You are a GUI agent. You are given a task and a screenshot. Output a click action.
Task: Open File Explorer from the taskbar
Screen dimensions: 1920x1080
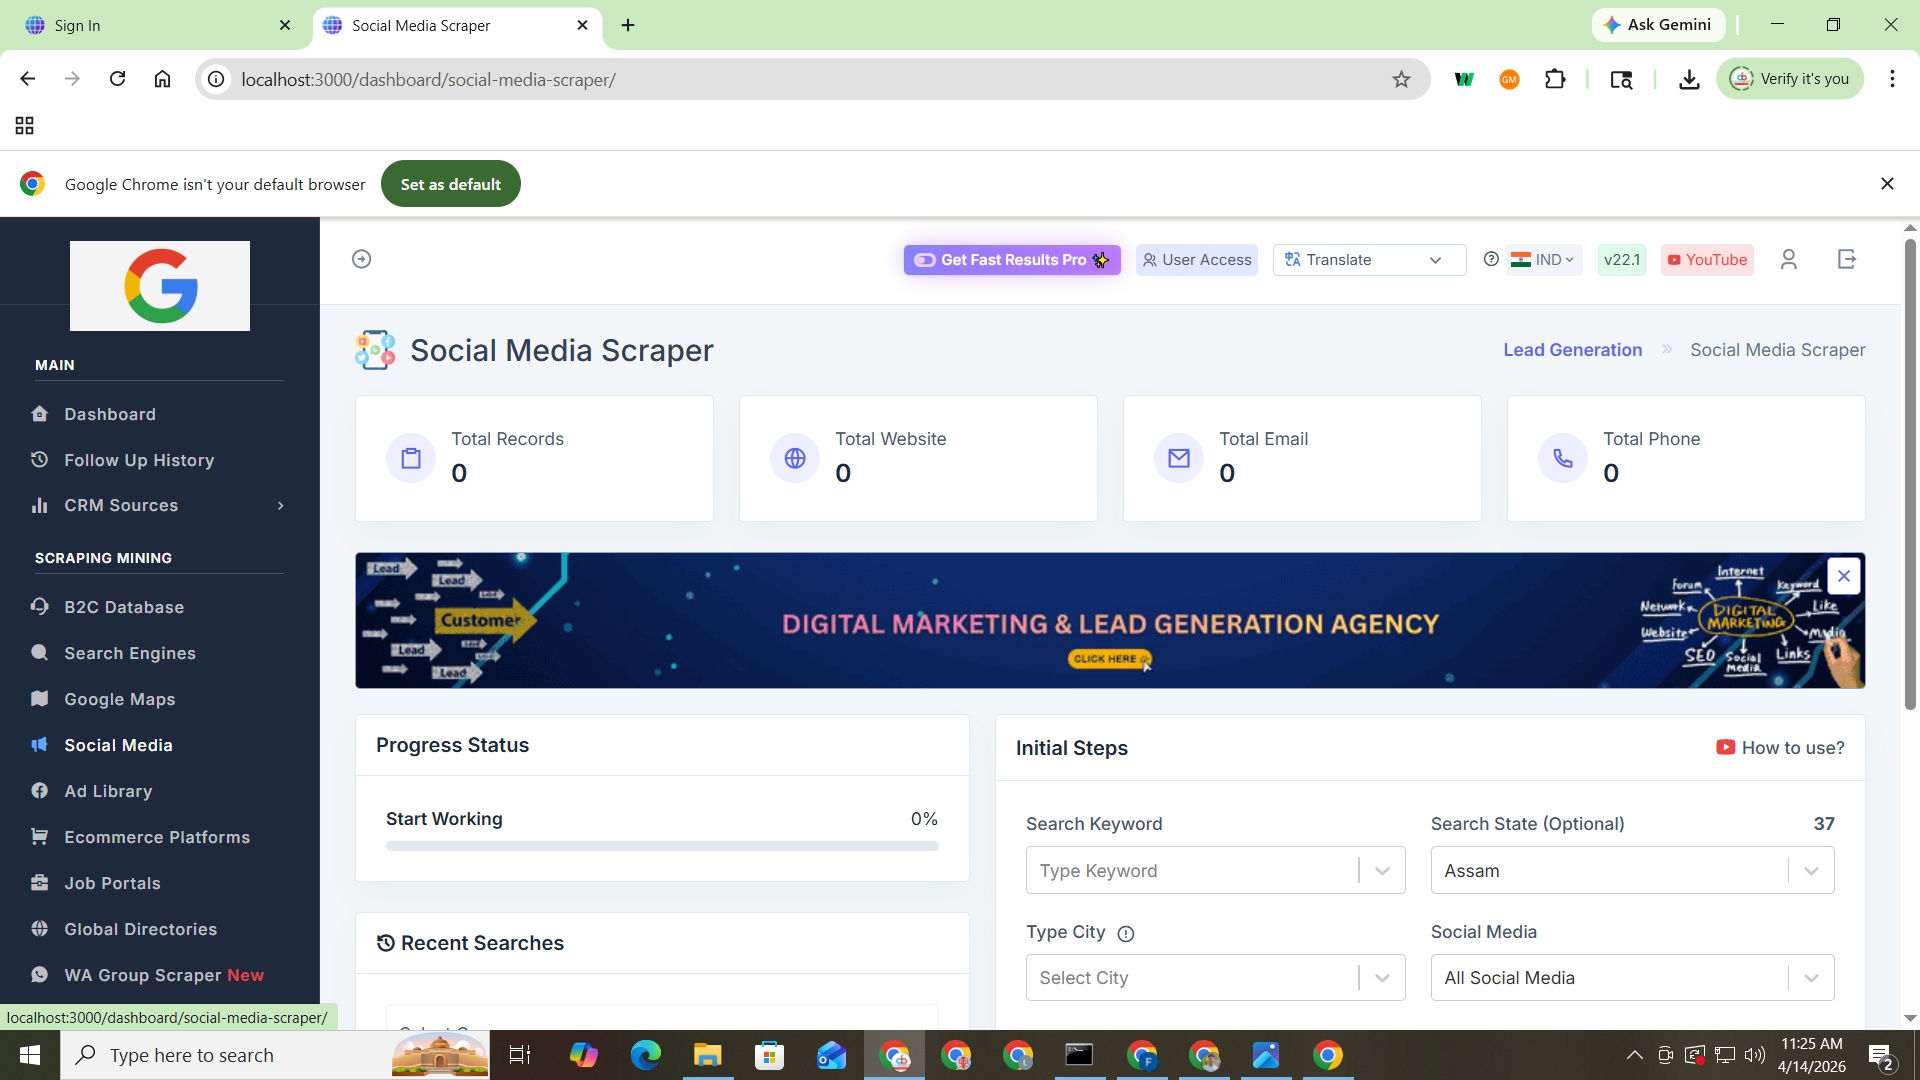pyautogui.click(x=708, y=1055)
